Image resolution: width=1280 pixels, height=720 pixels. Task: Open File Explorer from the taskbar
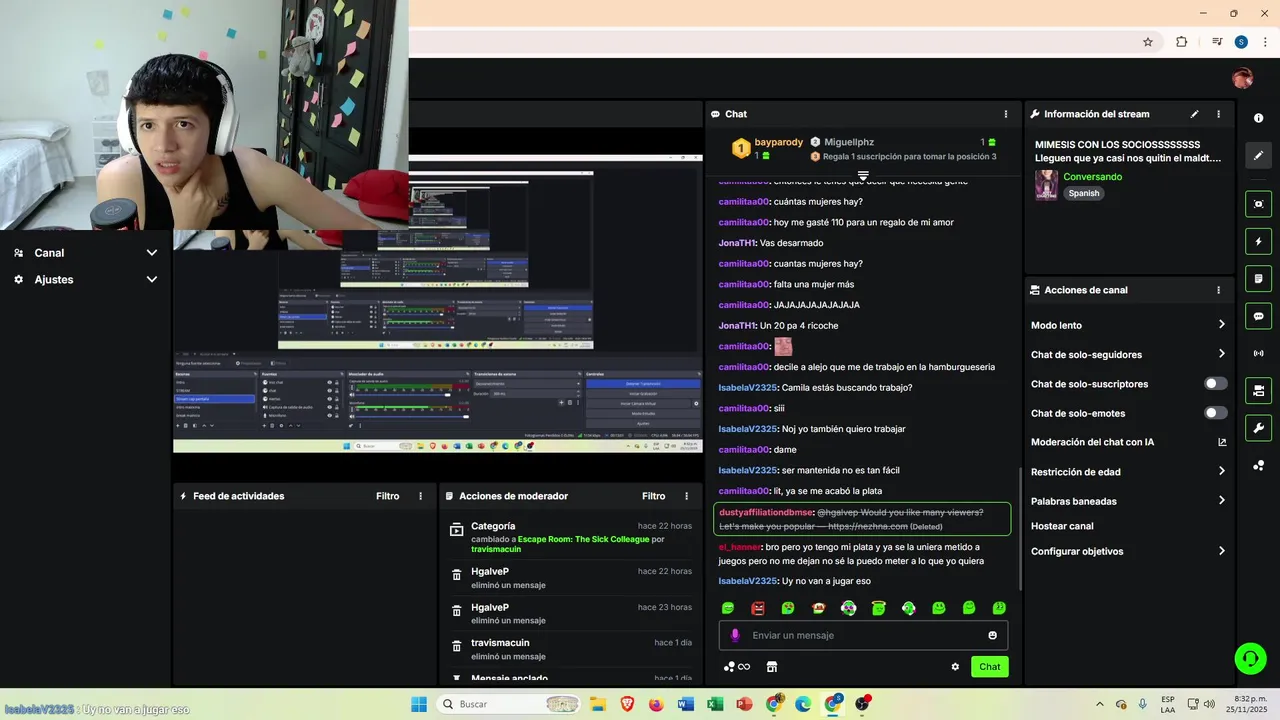pos(597,704)
